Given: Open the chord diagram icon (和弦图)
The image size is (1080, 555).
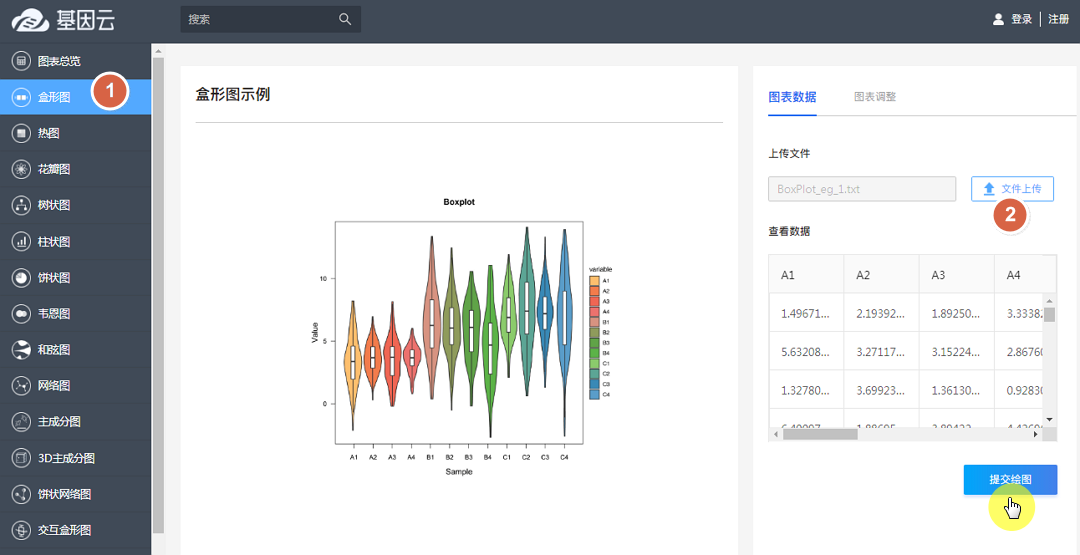Looking at the screenshot, I should tap(20, 349).
